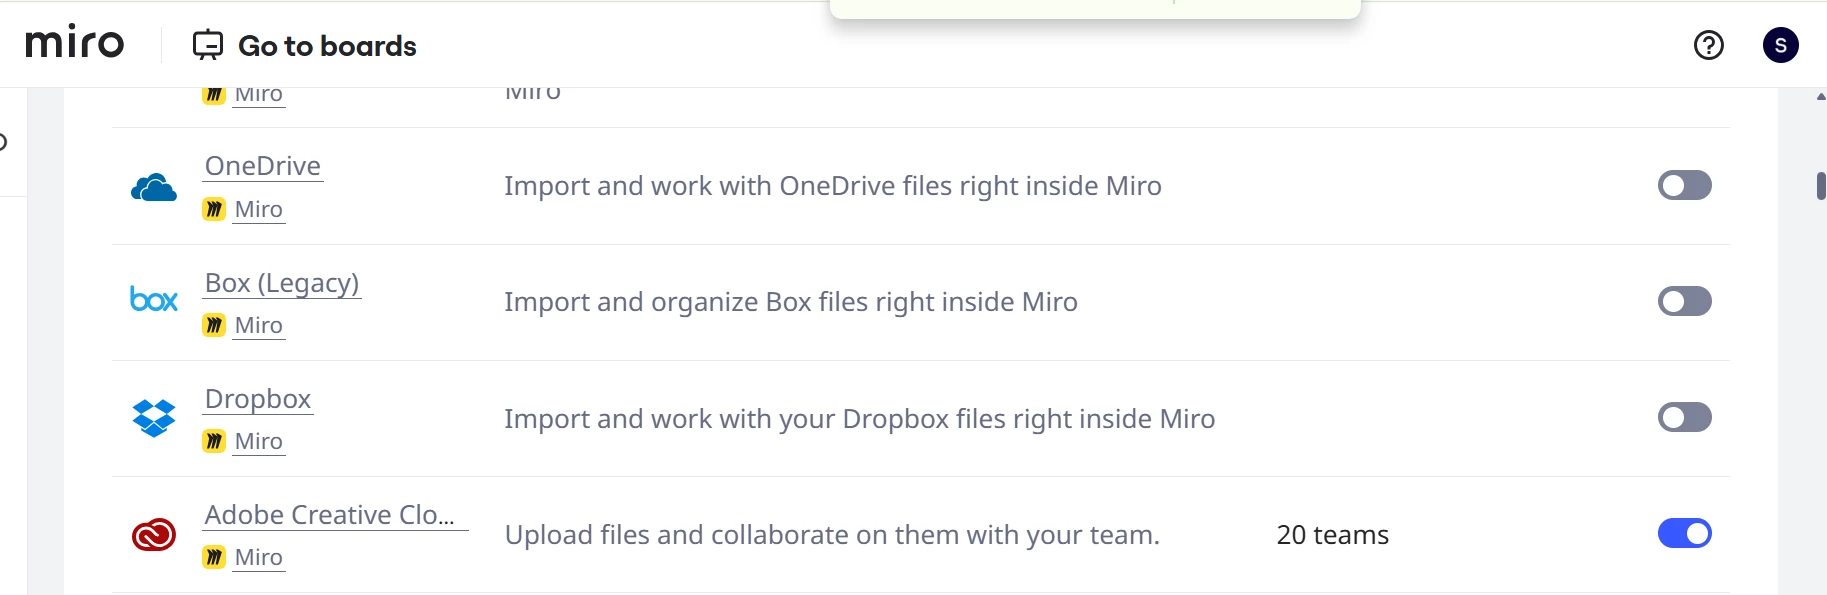Click the board icon beside Go to boards
The width and height of the screenshot is (1827, 595).
coord(208,45)
